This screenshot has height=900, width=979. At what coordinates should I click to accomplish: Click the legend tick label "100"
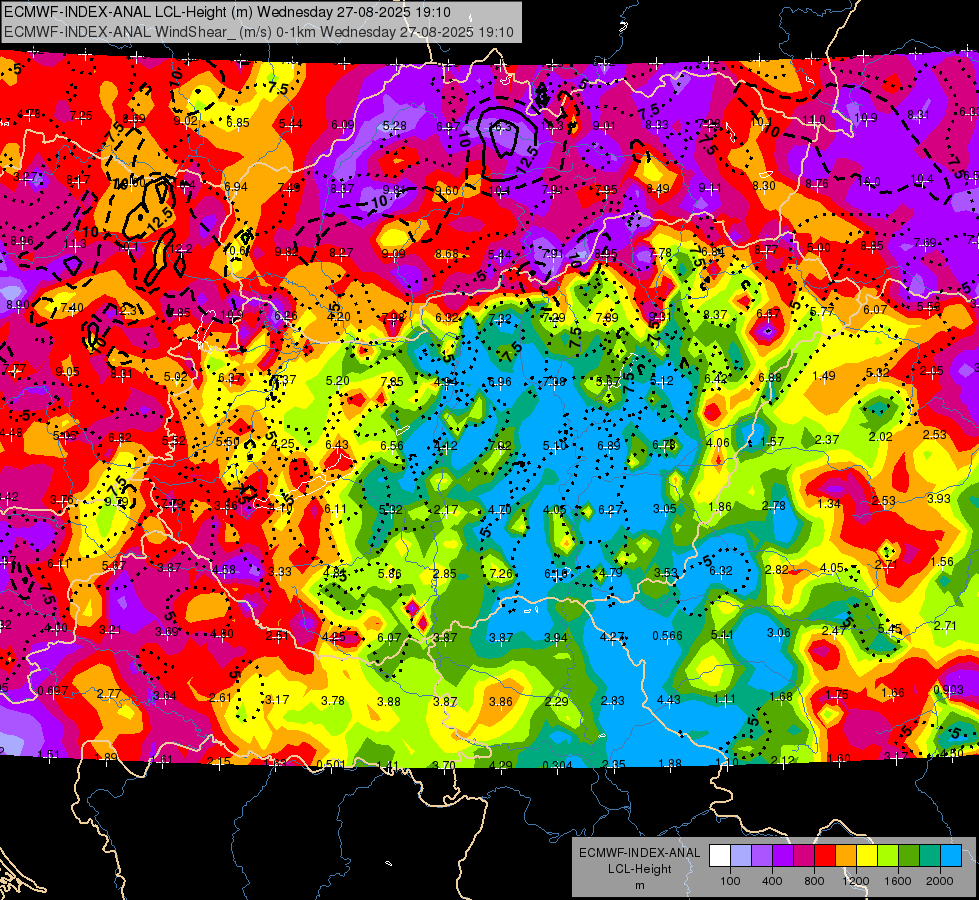coord(730,881)
